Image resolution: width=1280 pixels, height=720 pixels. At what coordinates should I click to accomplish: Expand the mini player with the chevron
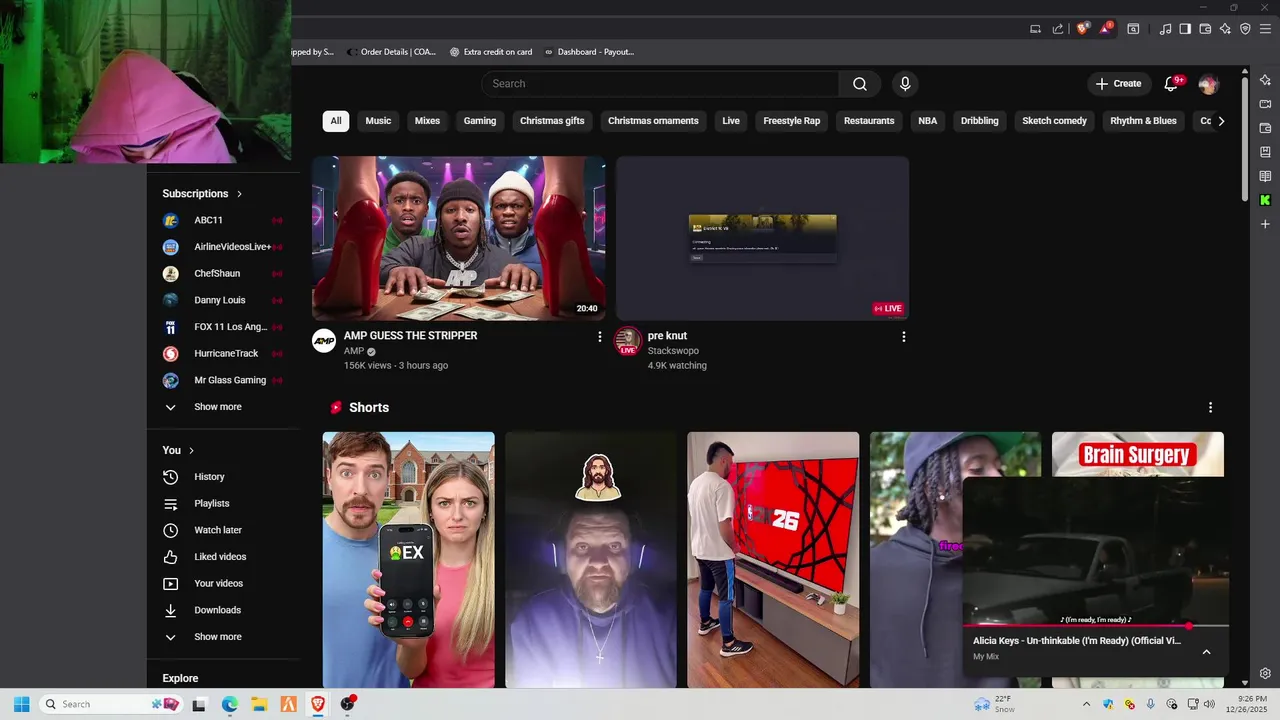(1206, 652)
